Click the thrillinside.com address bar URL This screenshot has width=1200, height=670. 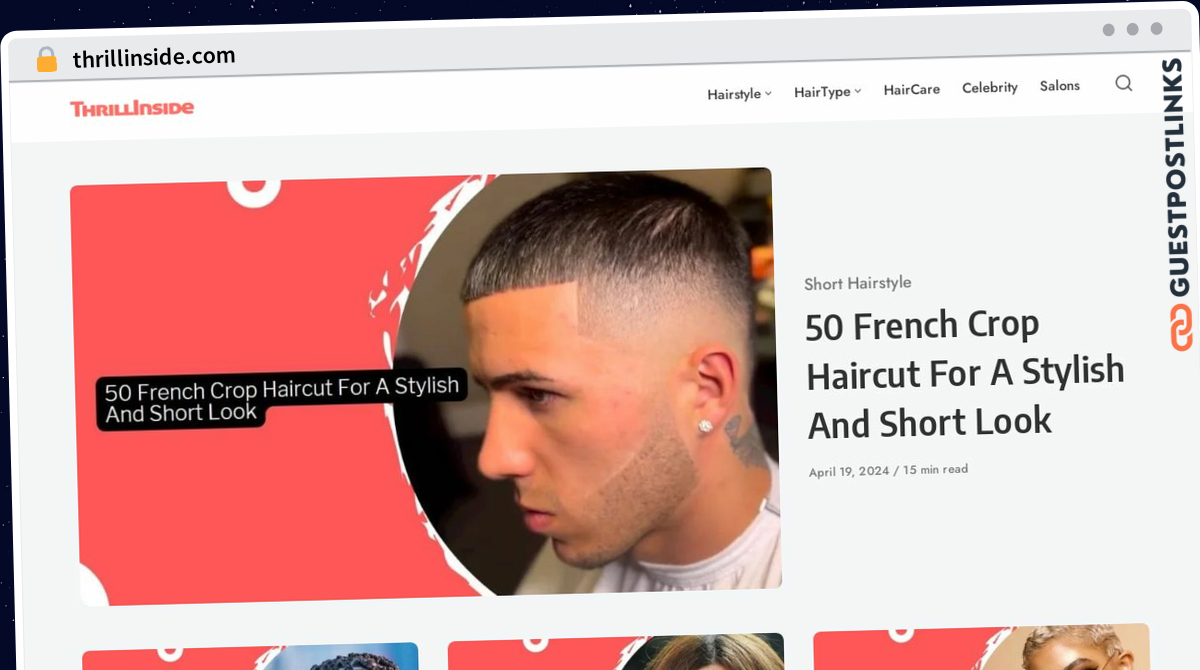click(154, 57)
